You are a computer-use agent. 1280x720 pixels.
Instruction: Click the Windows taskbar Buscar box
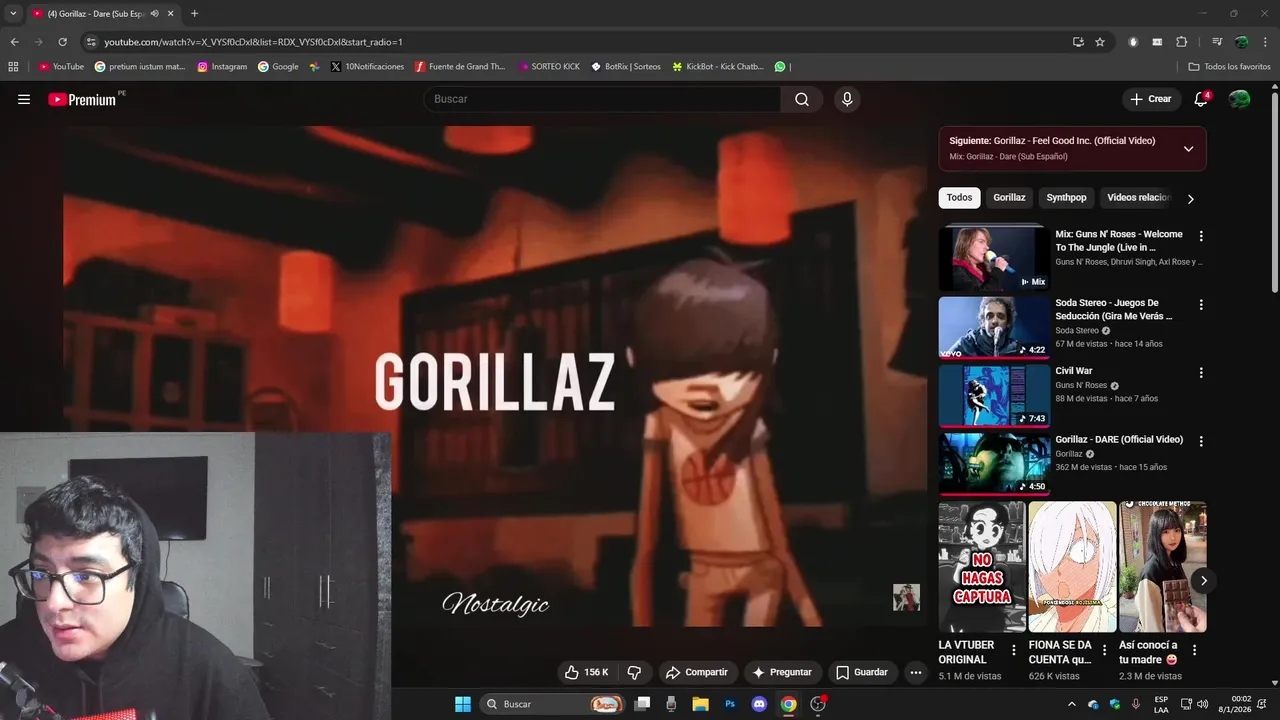[x=551, y=704]
